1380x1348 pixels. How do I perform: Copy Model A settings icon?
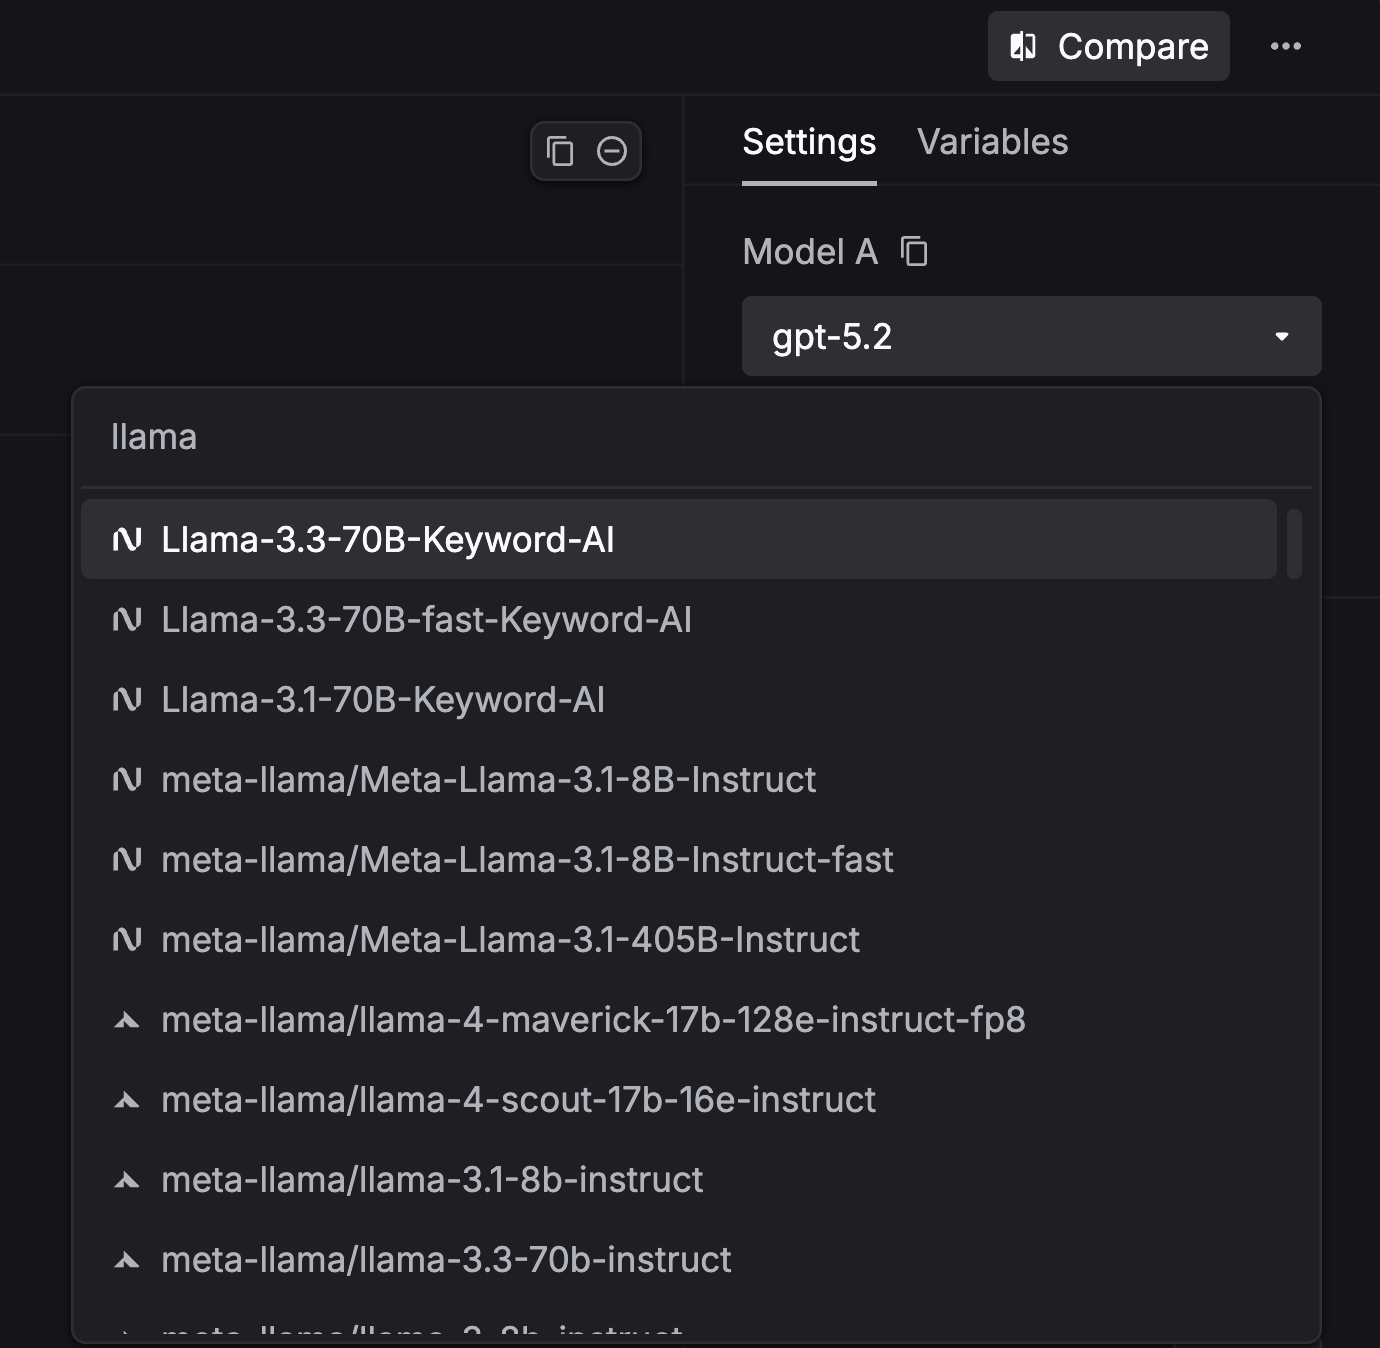coord(914,251)
